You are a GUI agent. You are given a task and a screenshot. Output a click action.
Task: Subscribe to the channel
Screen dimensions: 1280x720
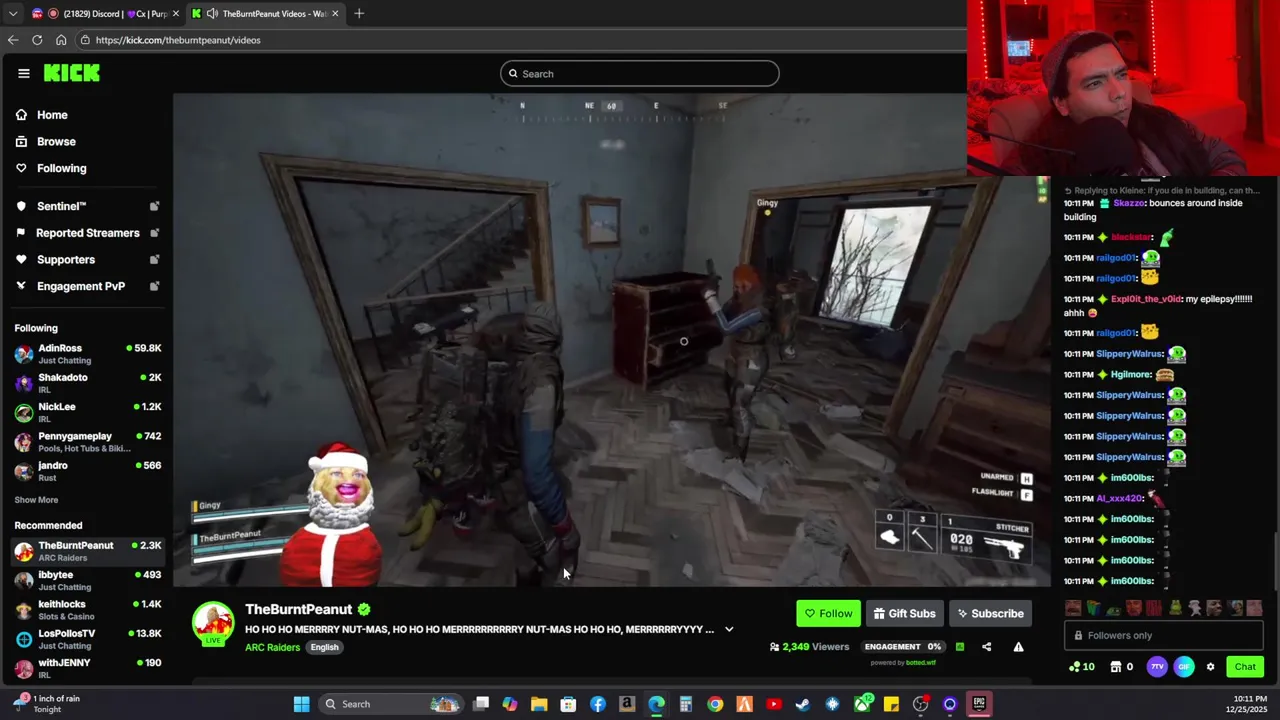(x=990, y=614)
